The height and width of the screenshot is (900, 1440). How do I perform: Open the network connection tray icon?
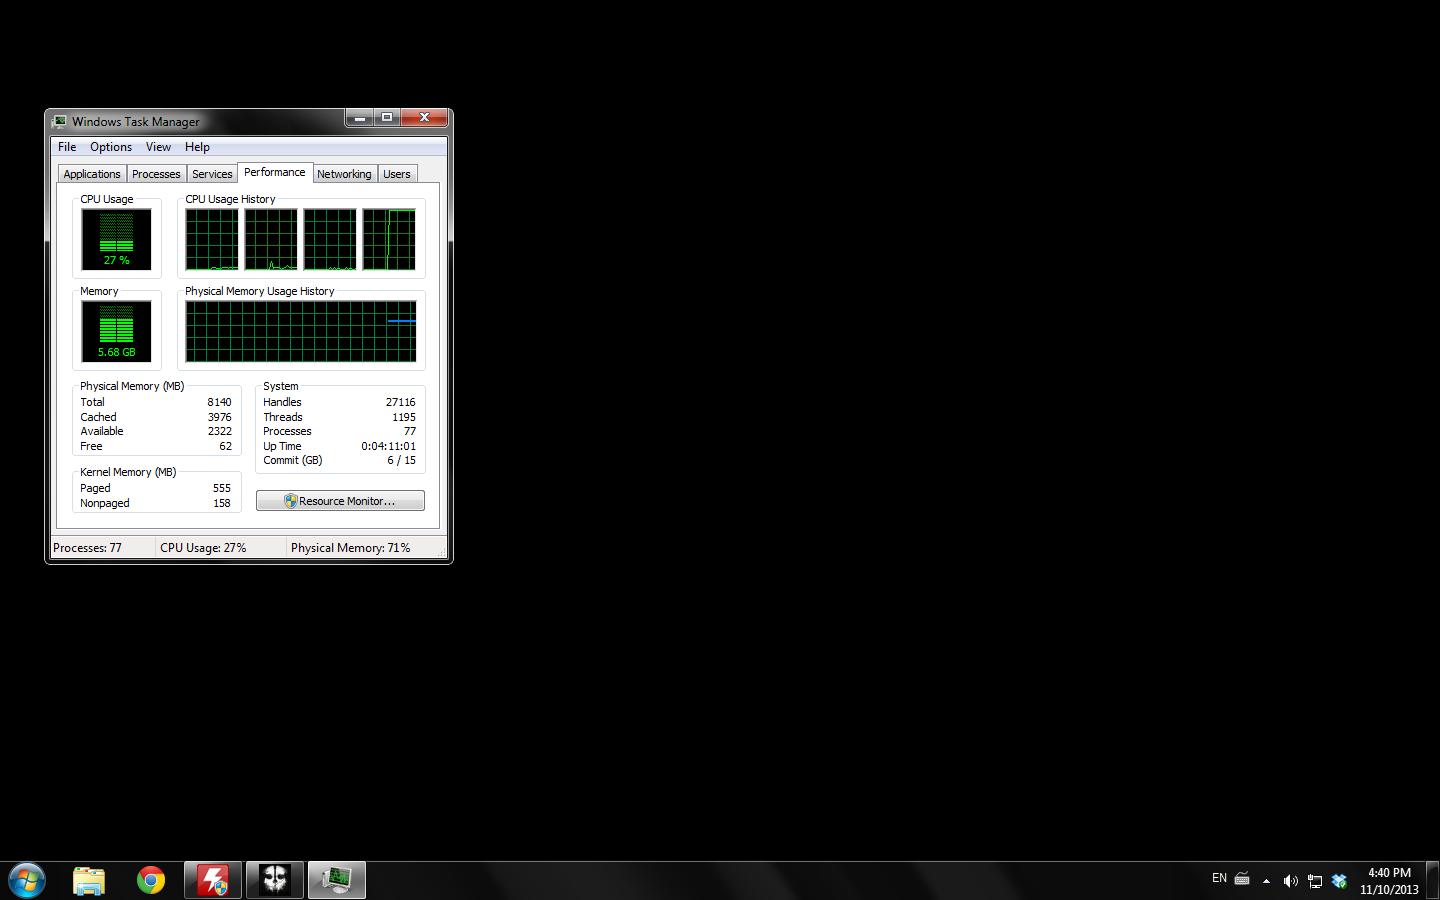pyautogui.click(x=1315, y=881)
